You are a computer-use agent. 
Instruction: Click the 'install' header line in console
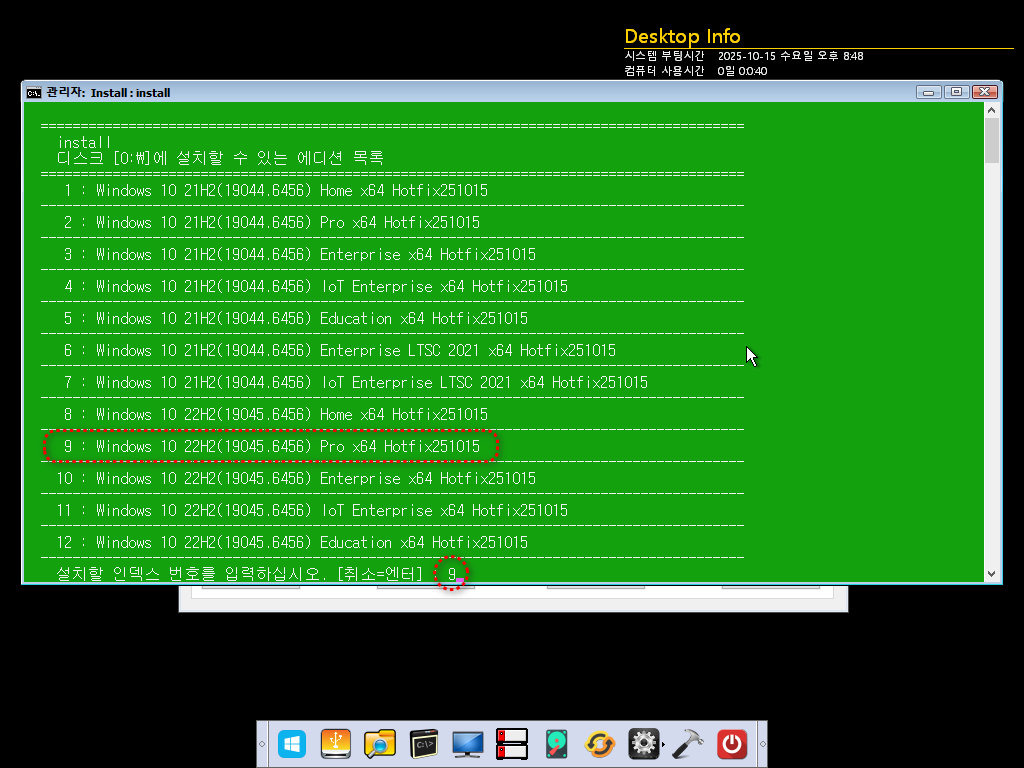pos(84,142)
